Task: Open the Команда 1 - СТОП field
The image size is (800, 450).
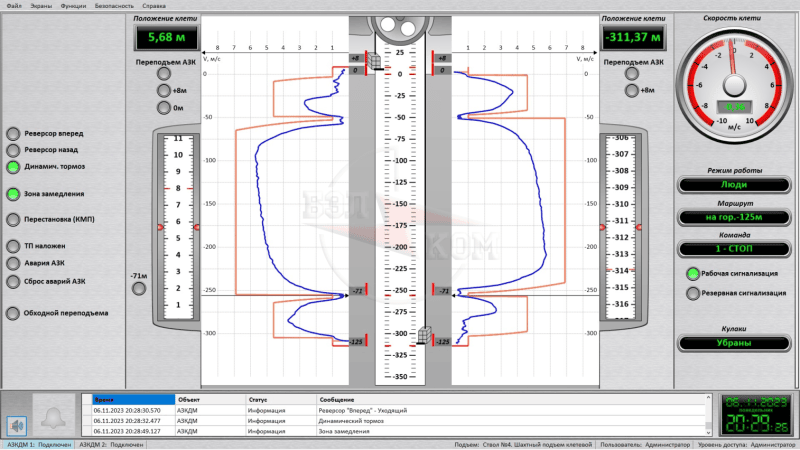Action: [x=740, y=249]
